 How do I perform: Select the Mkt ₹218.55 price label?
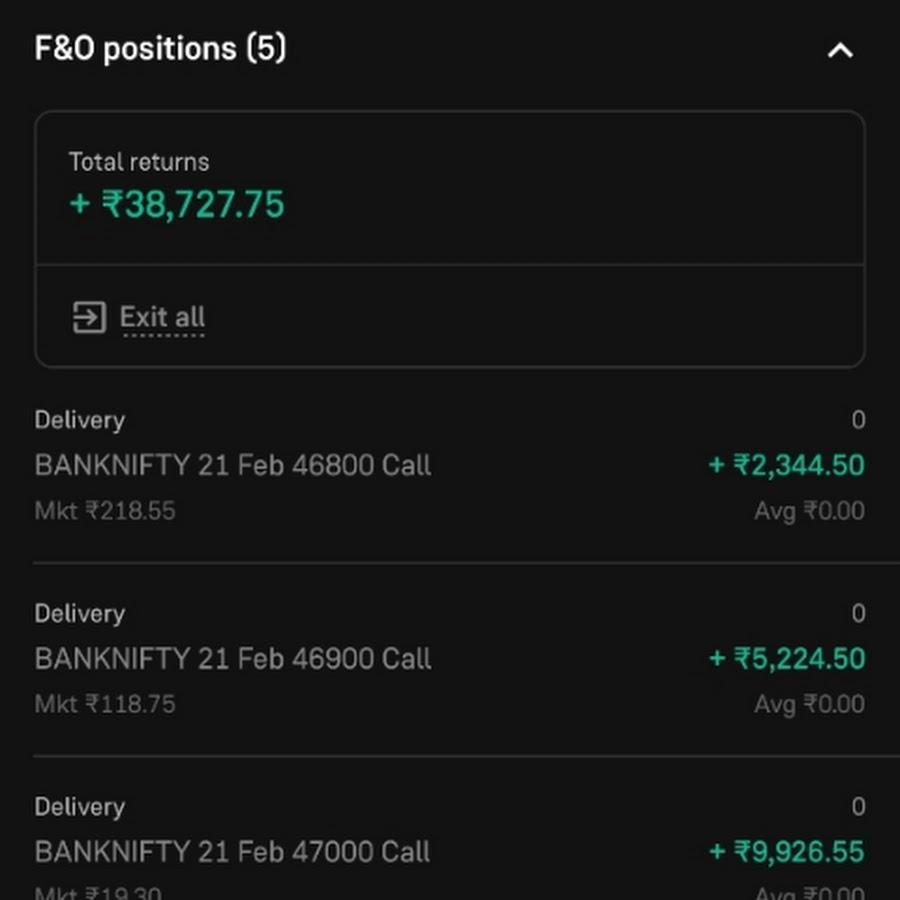(x=104, y=510)
